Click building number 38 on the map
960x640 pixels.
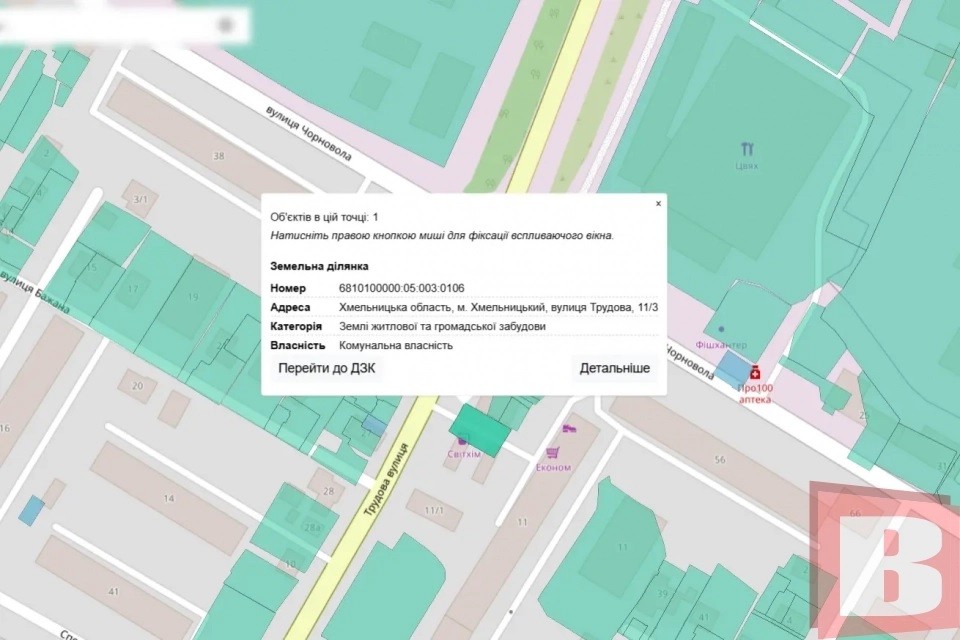218,157
